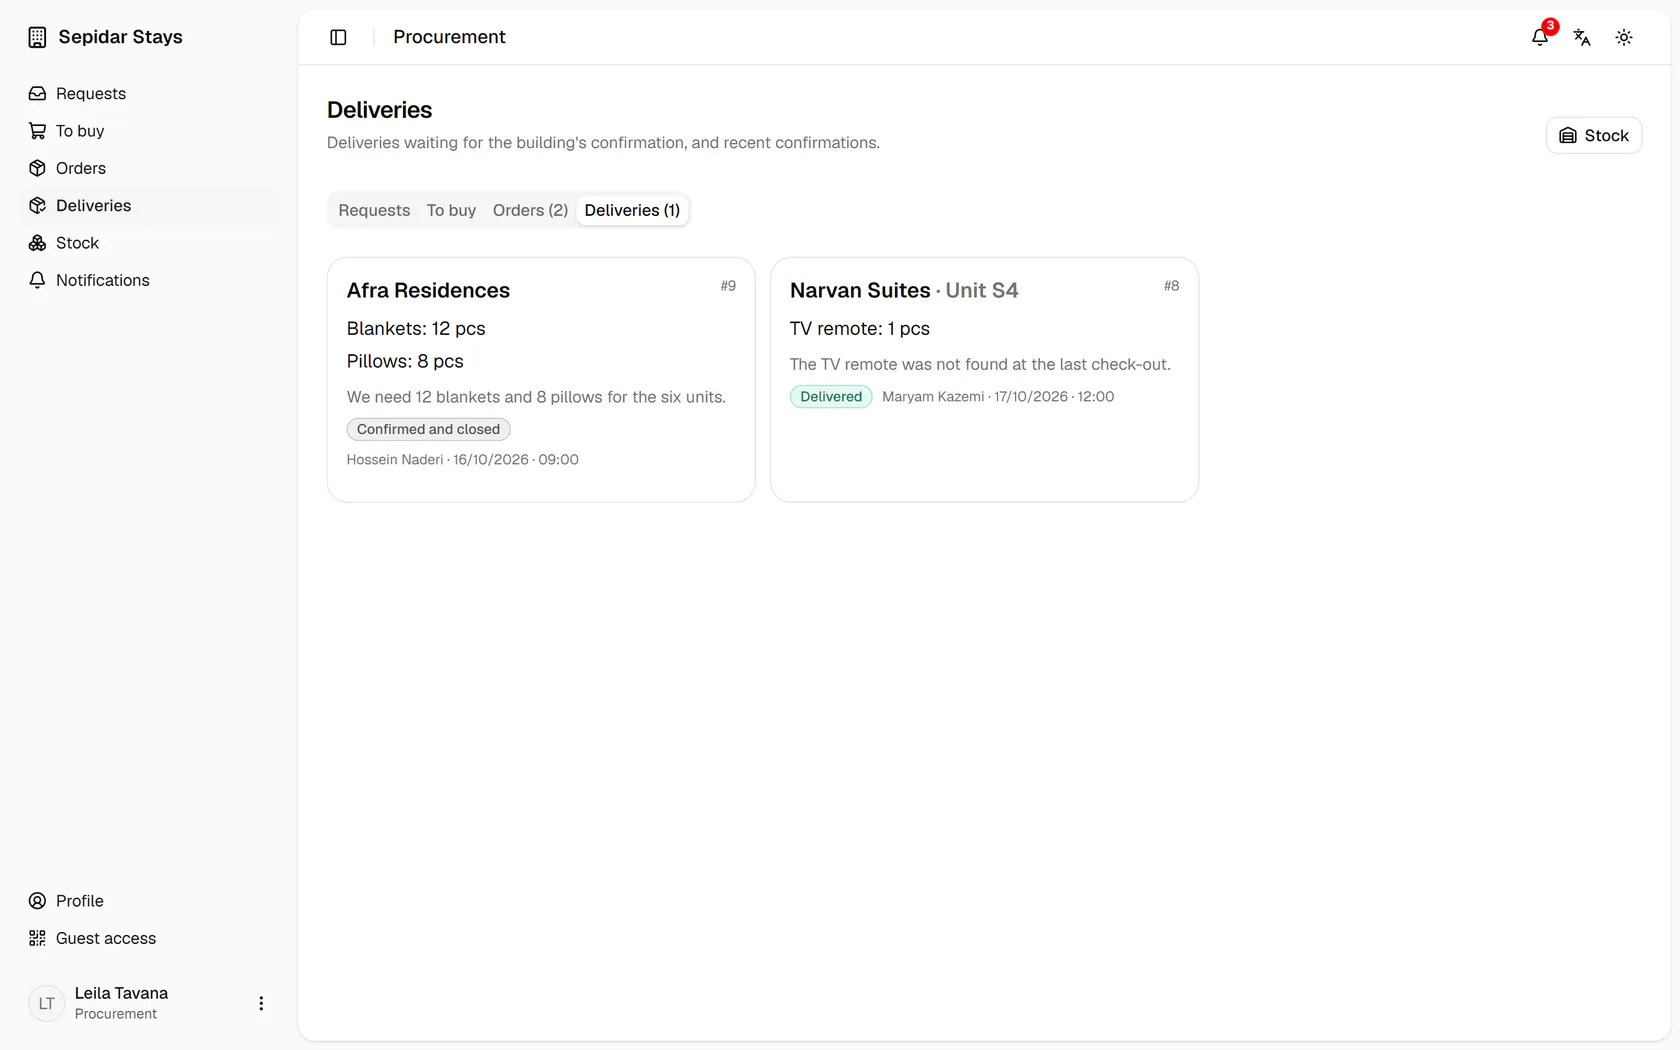Navigate to Orders in the sidebar
The width and height of the screenshot is (1680, 1050).
pos(150,168)
